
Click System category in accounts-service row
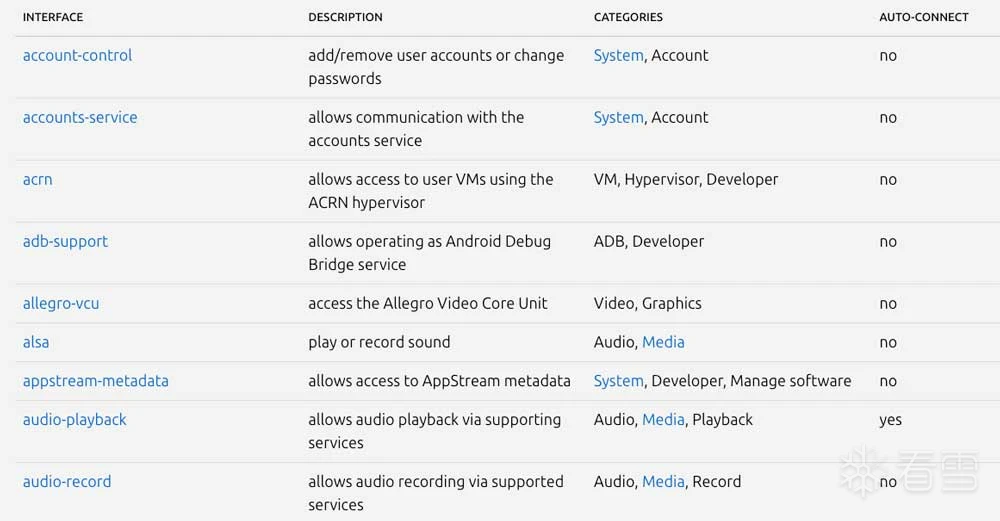[618, 118]
